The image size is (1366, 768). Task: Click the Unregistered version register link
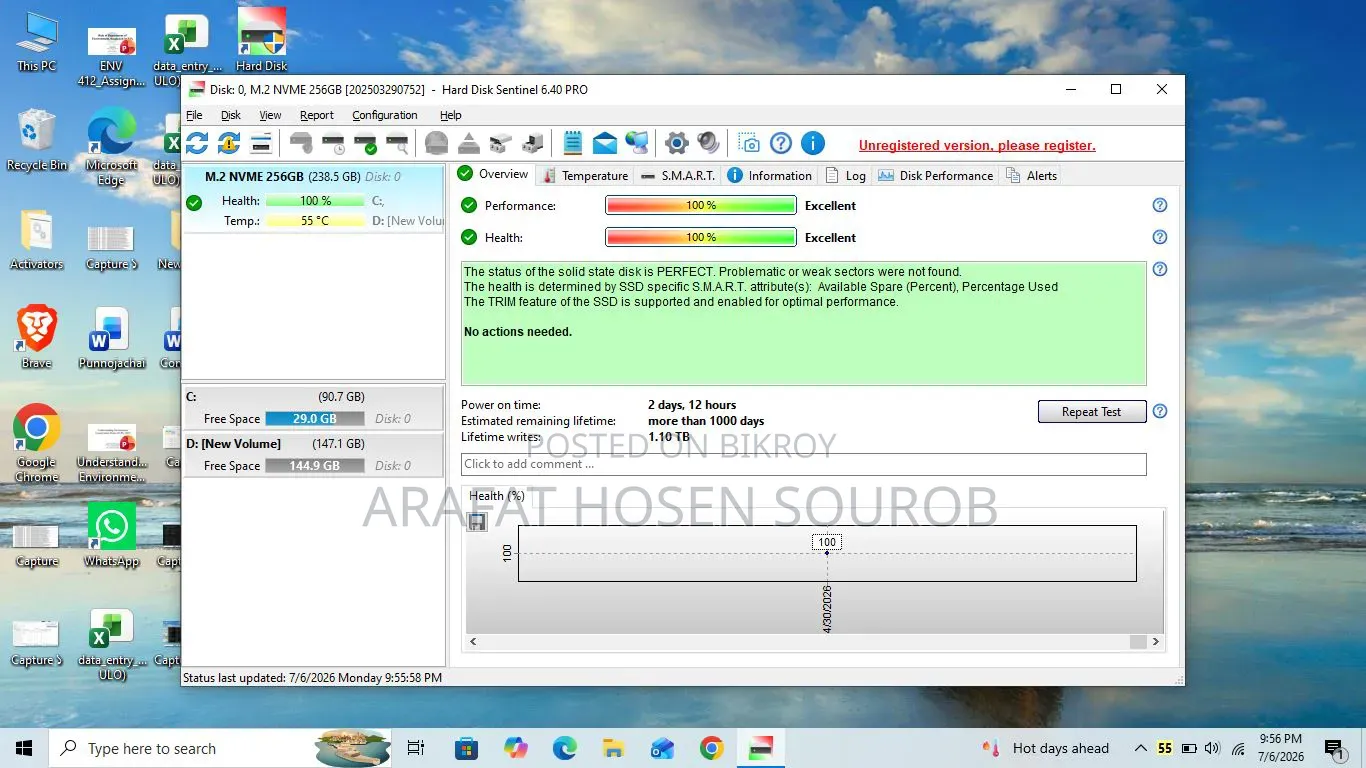coord(977,145)
